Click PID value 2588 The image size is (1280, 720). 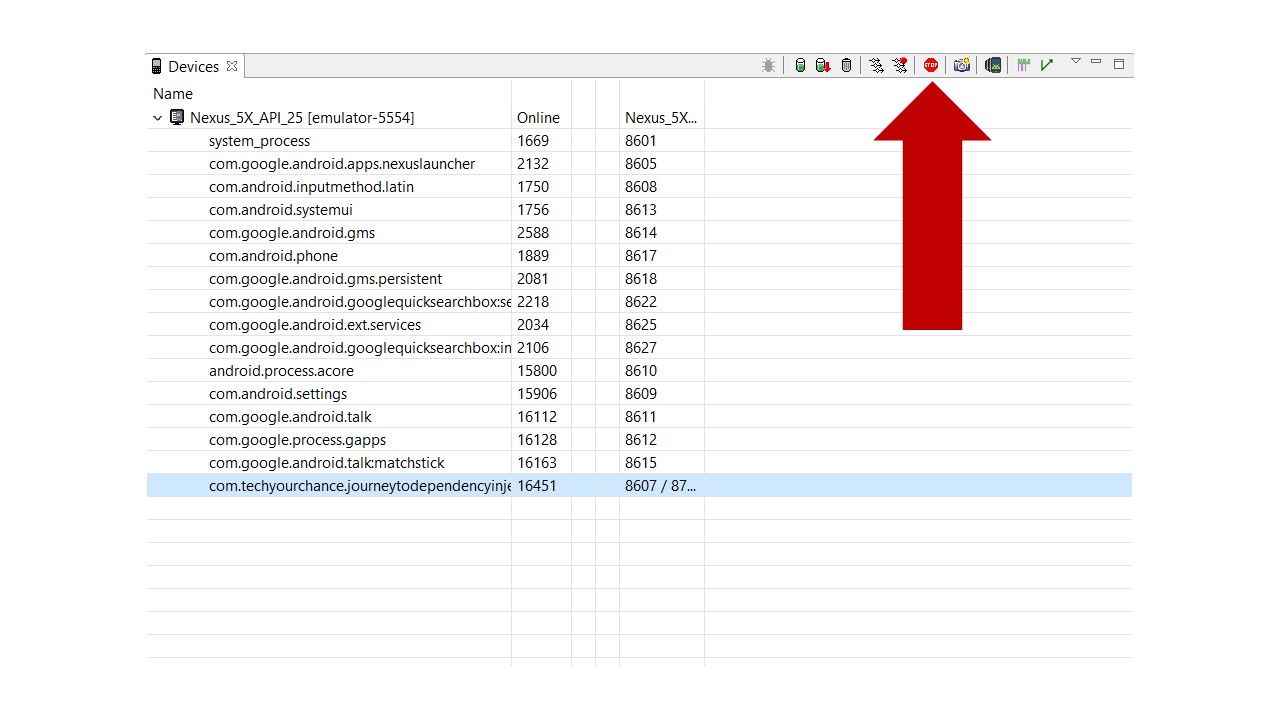(x=533, y=233)
